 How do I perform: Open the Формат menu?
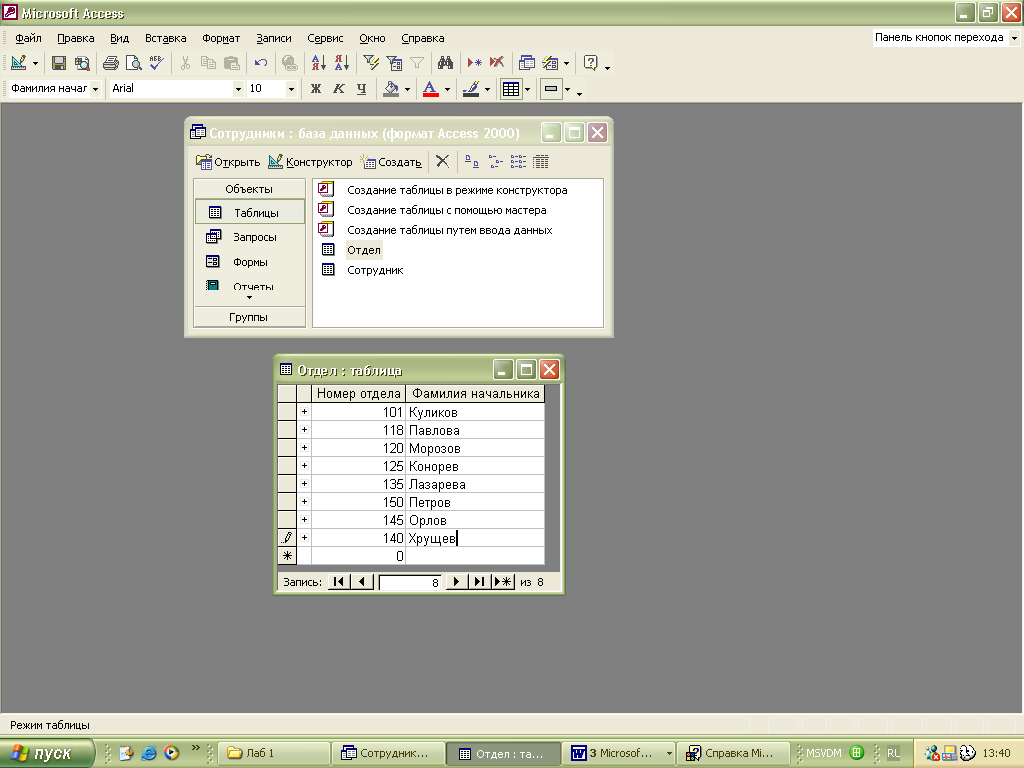pyautogui.click(x=221, y=39)
